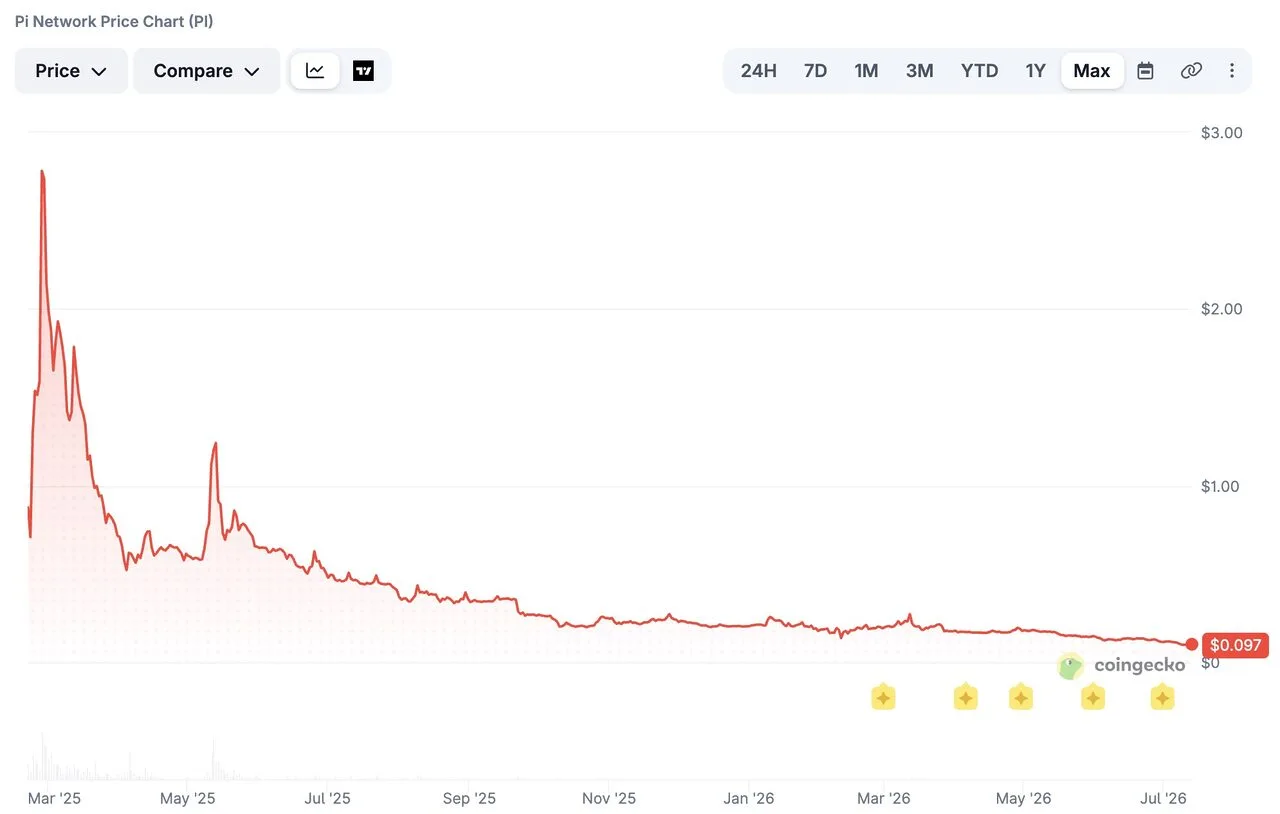Click the CoinGecko logo watermark
The width and height of the screenshot is (1280, 814).
[x=1121, y=666]
